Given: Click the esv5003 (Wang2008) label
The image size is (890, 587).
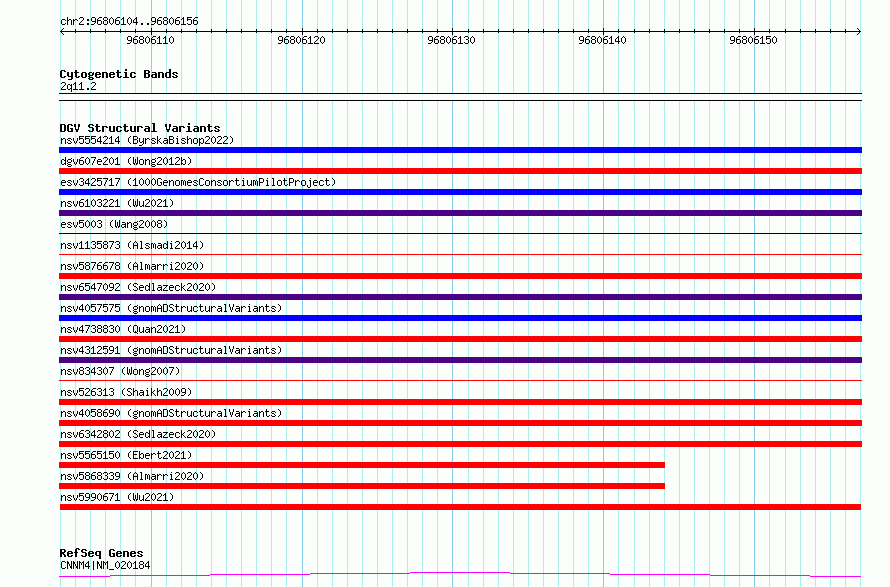Looking at the screenshot, I should 114,224.
